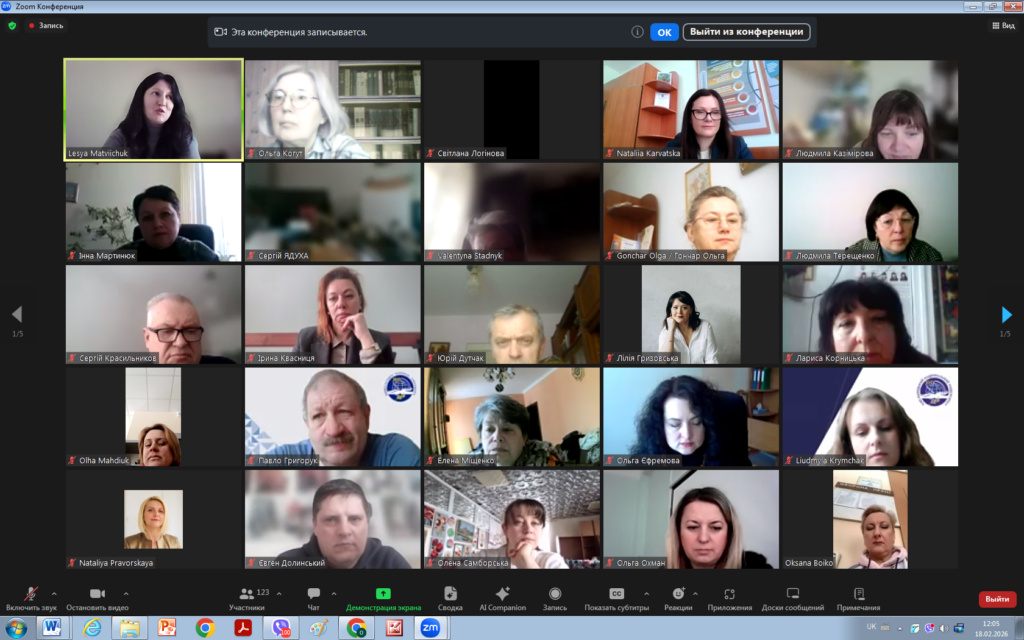Expand video options arrow next to camera
The height and width of the screenshot is (640, 1024).
tap(125, 593)
